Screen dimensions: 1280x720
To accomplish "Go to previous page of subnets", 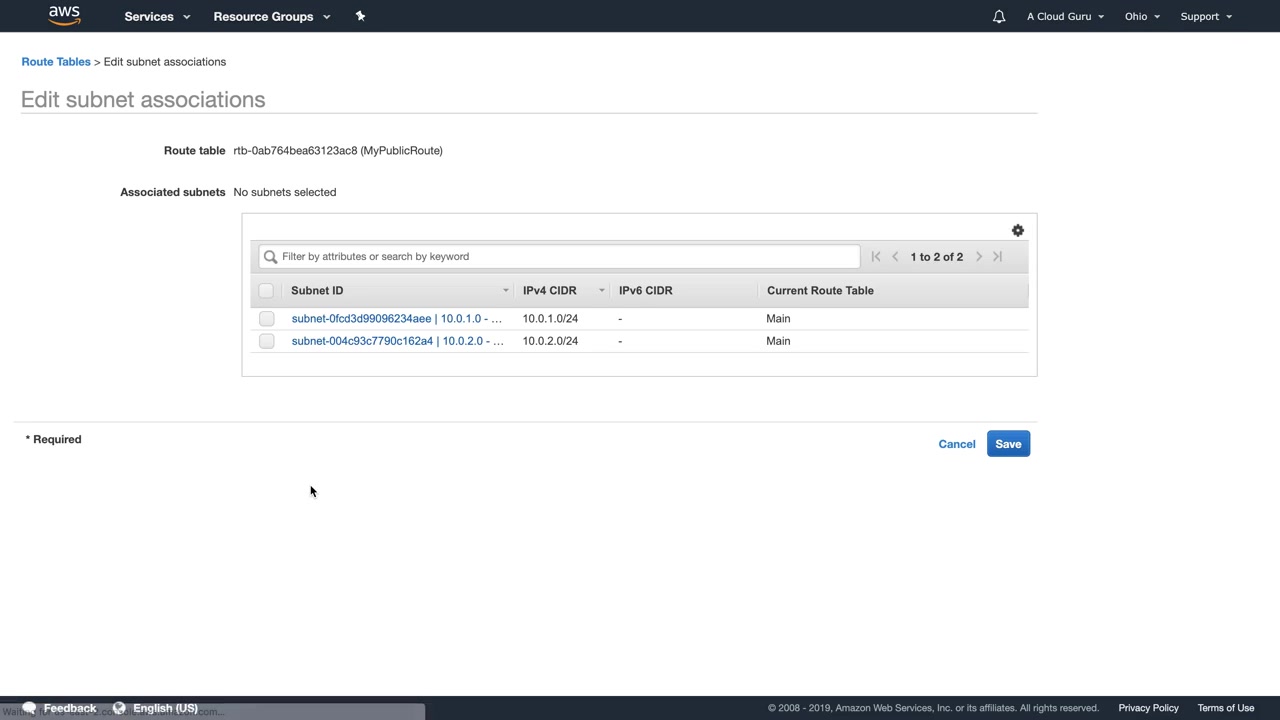I will click(895, 257).
